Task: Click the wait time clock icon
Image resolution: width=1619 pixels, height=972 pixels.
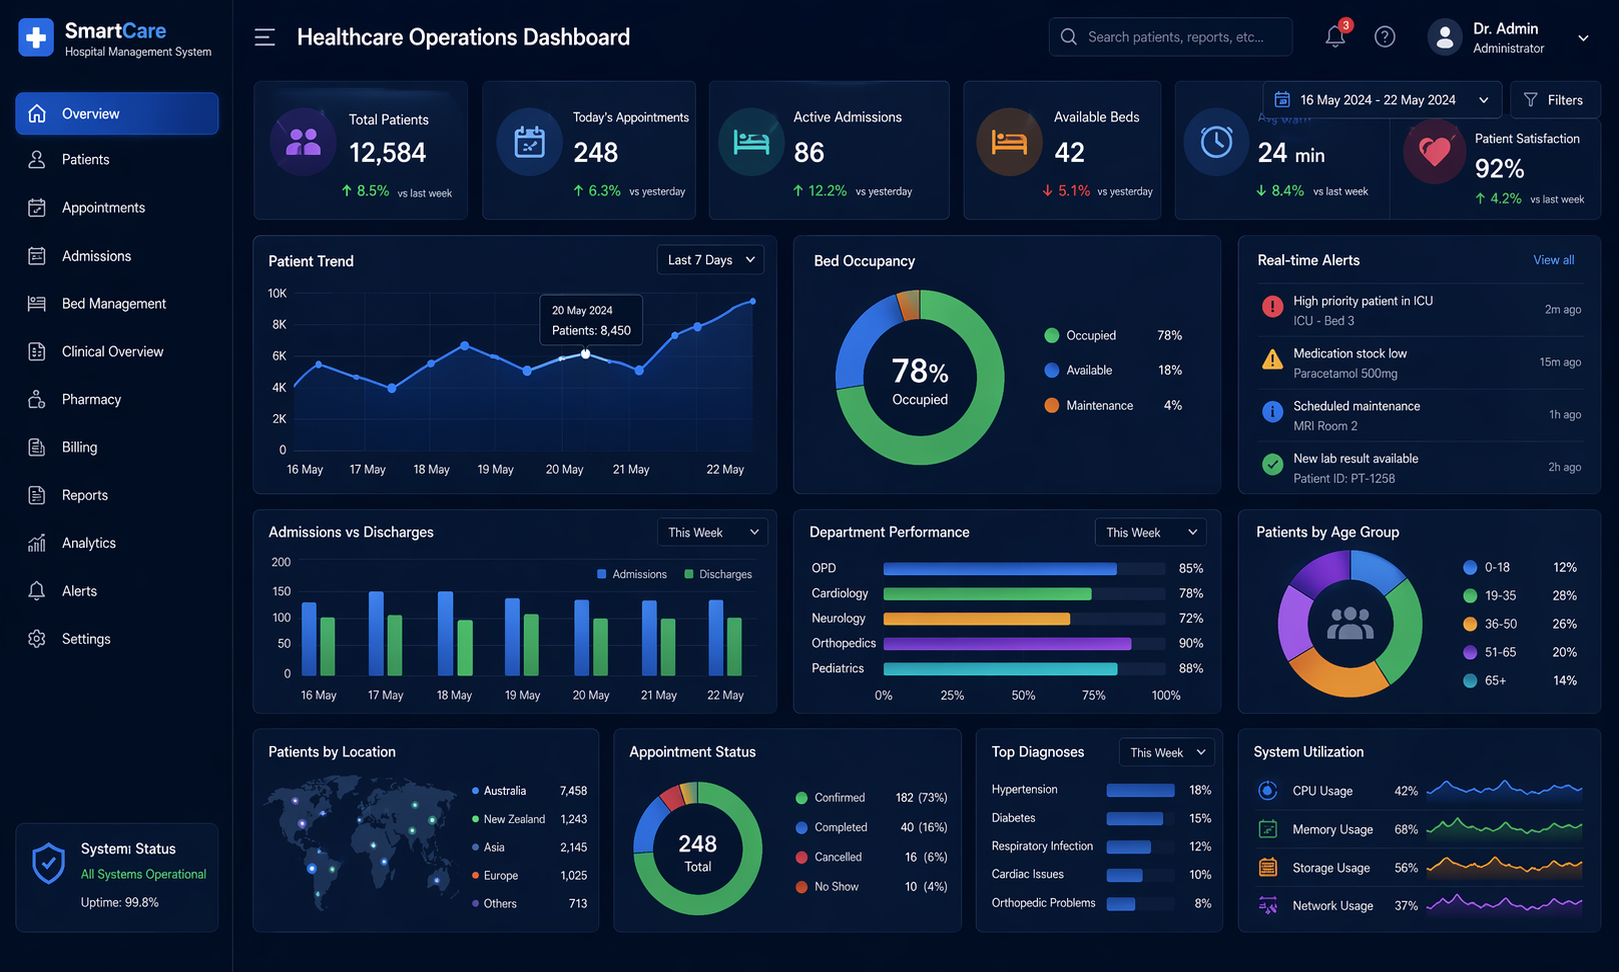Action: pos(1216,142)
